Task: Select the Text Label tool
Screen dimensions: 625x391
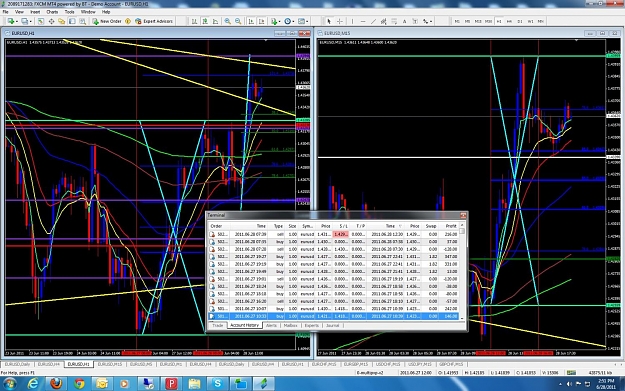Action: pyautogui.click(x=415, y=21)
